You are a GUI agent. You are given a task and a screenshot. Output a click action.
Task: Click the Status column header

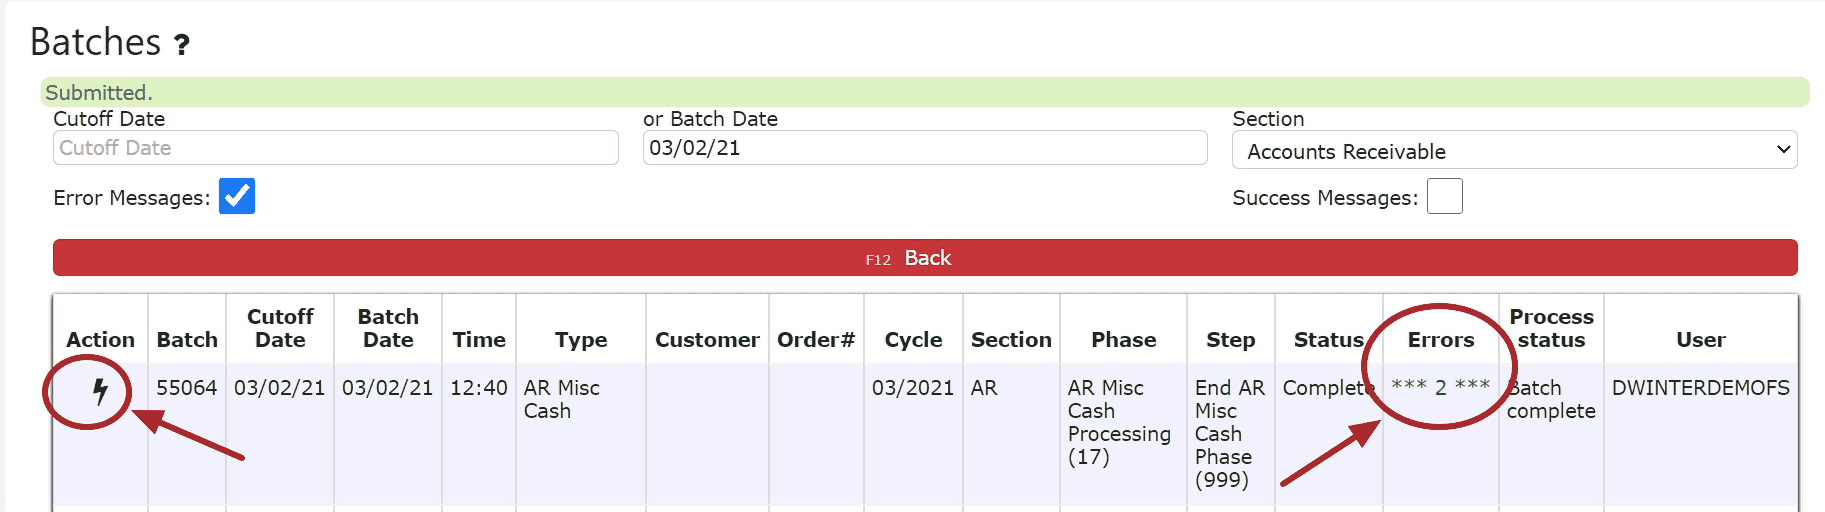(x=1328, y=340)
